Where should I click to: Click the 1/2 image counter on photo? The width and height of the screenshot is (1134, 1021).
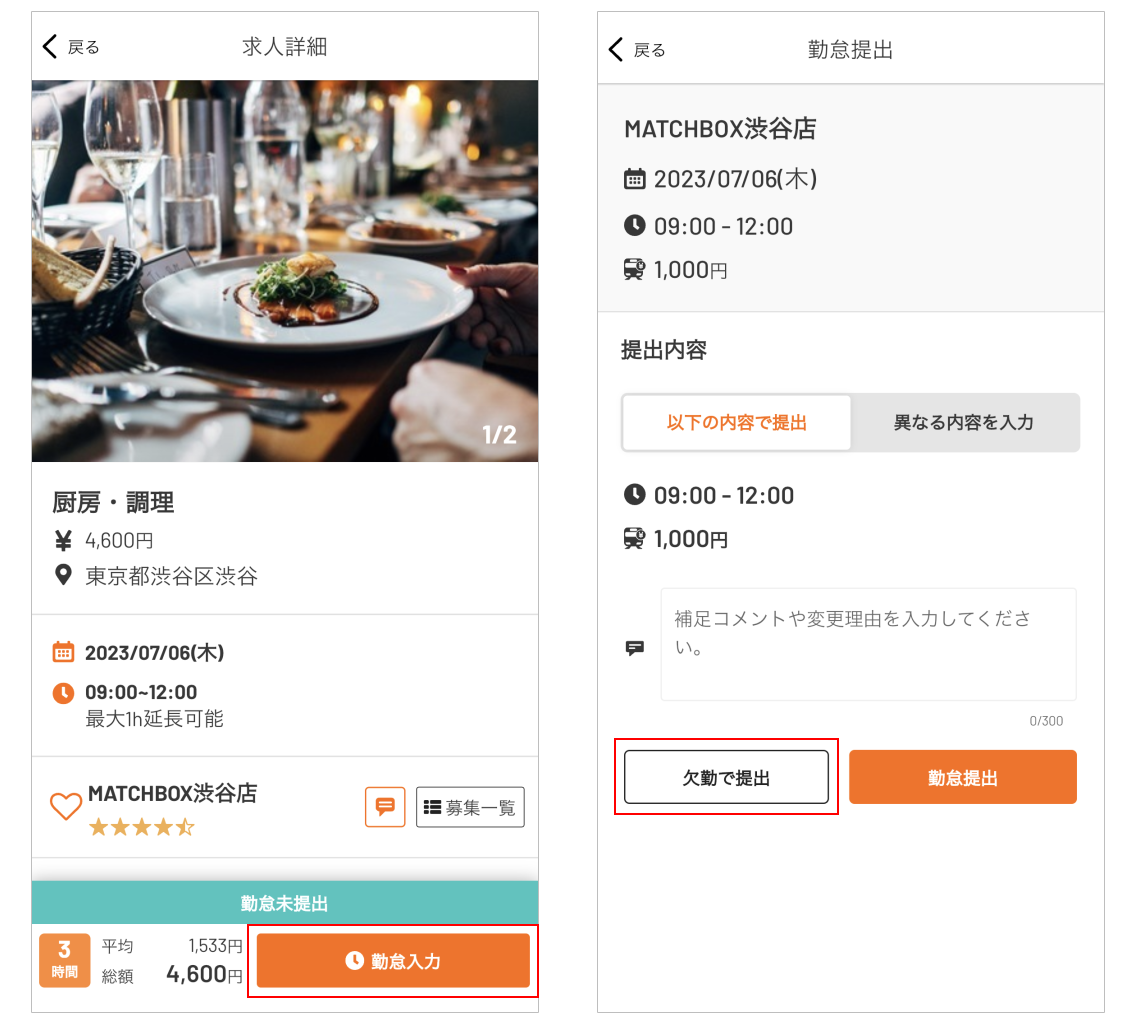click(499, 435)
